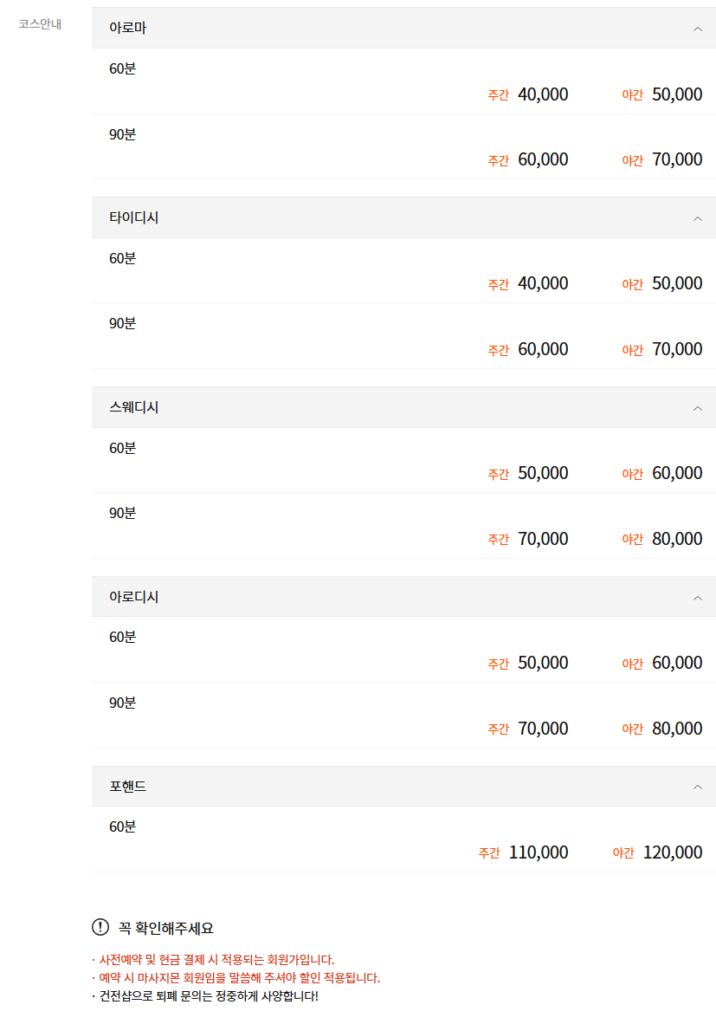The image size is (716, 1024).
Task: Select 스웨디시 90분 daytime price 70,000
Action: (542, 538)
